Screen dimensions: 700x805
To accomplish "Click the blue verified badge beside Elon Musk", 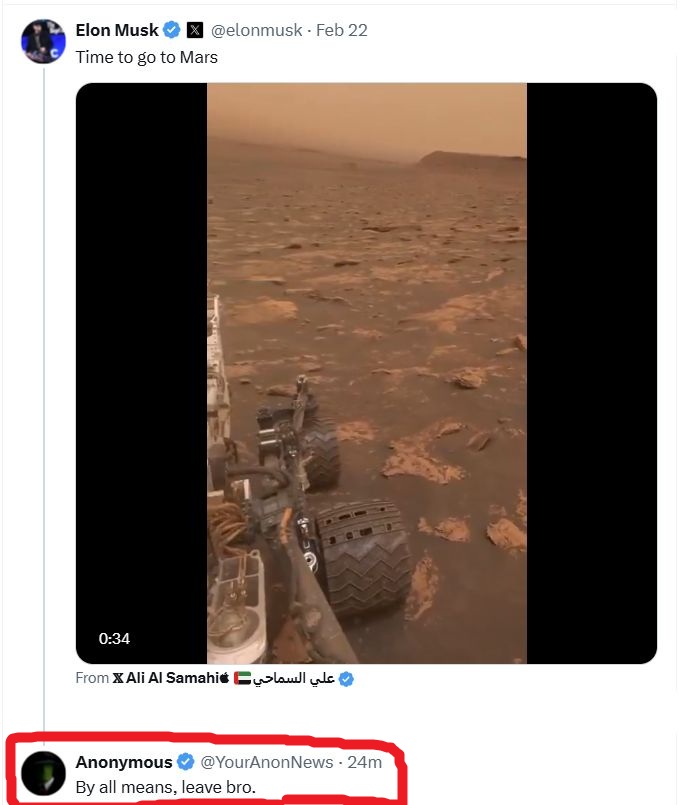I will pos(172,30).
